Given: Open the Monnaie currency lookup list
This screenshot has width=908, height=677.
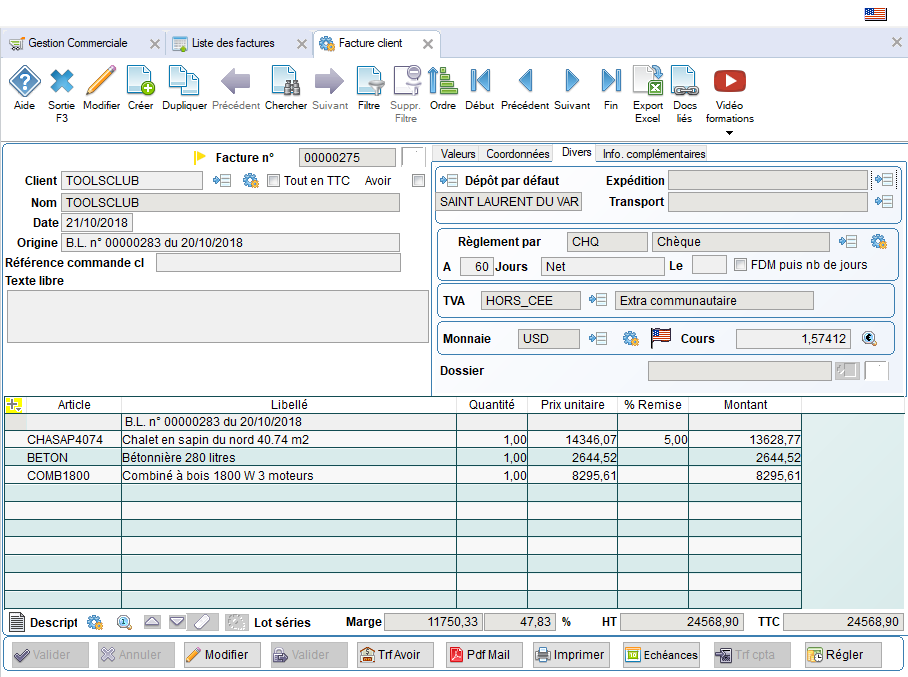Looking at the screenshot, I should pyautogui.click(x=598, y=339).
